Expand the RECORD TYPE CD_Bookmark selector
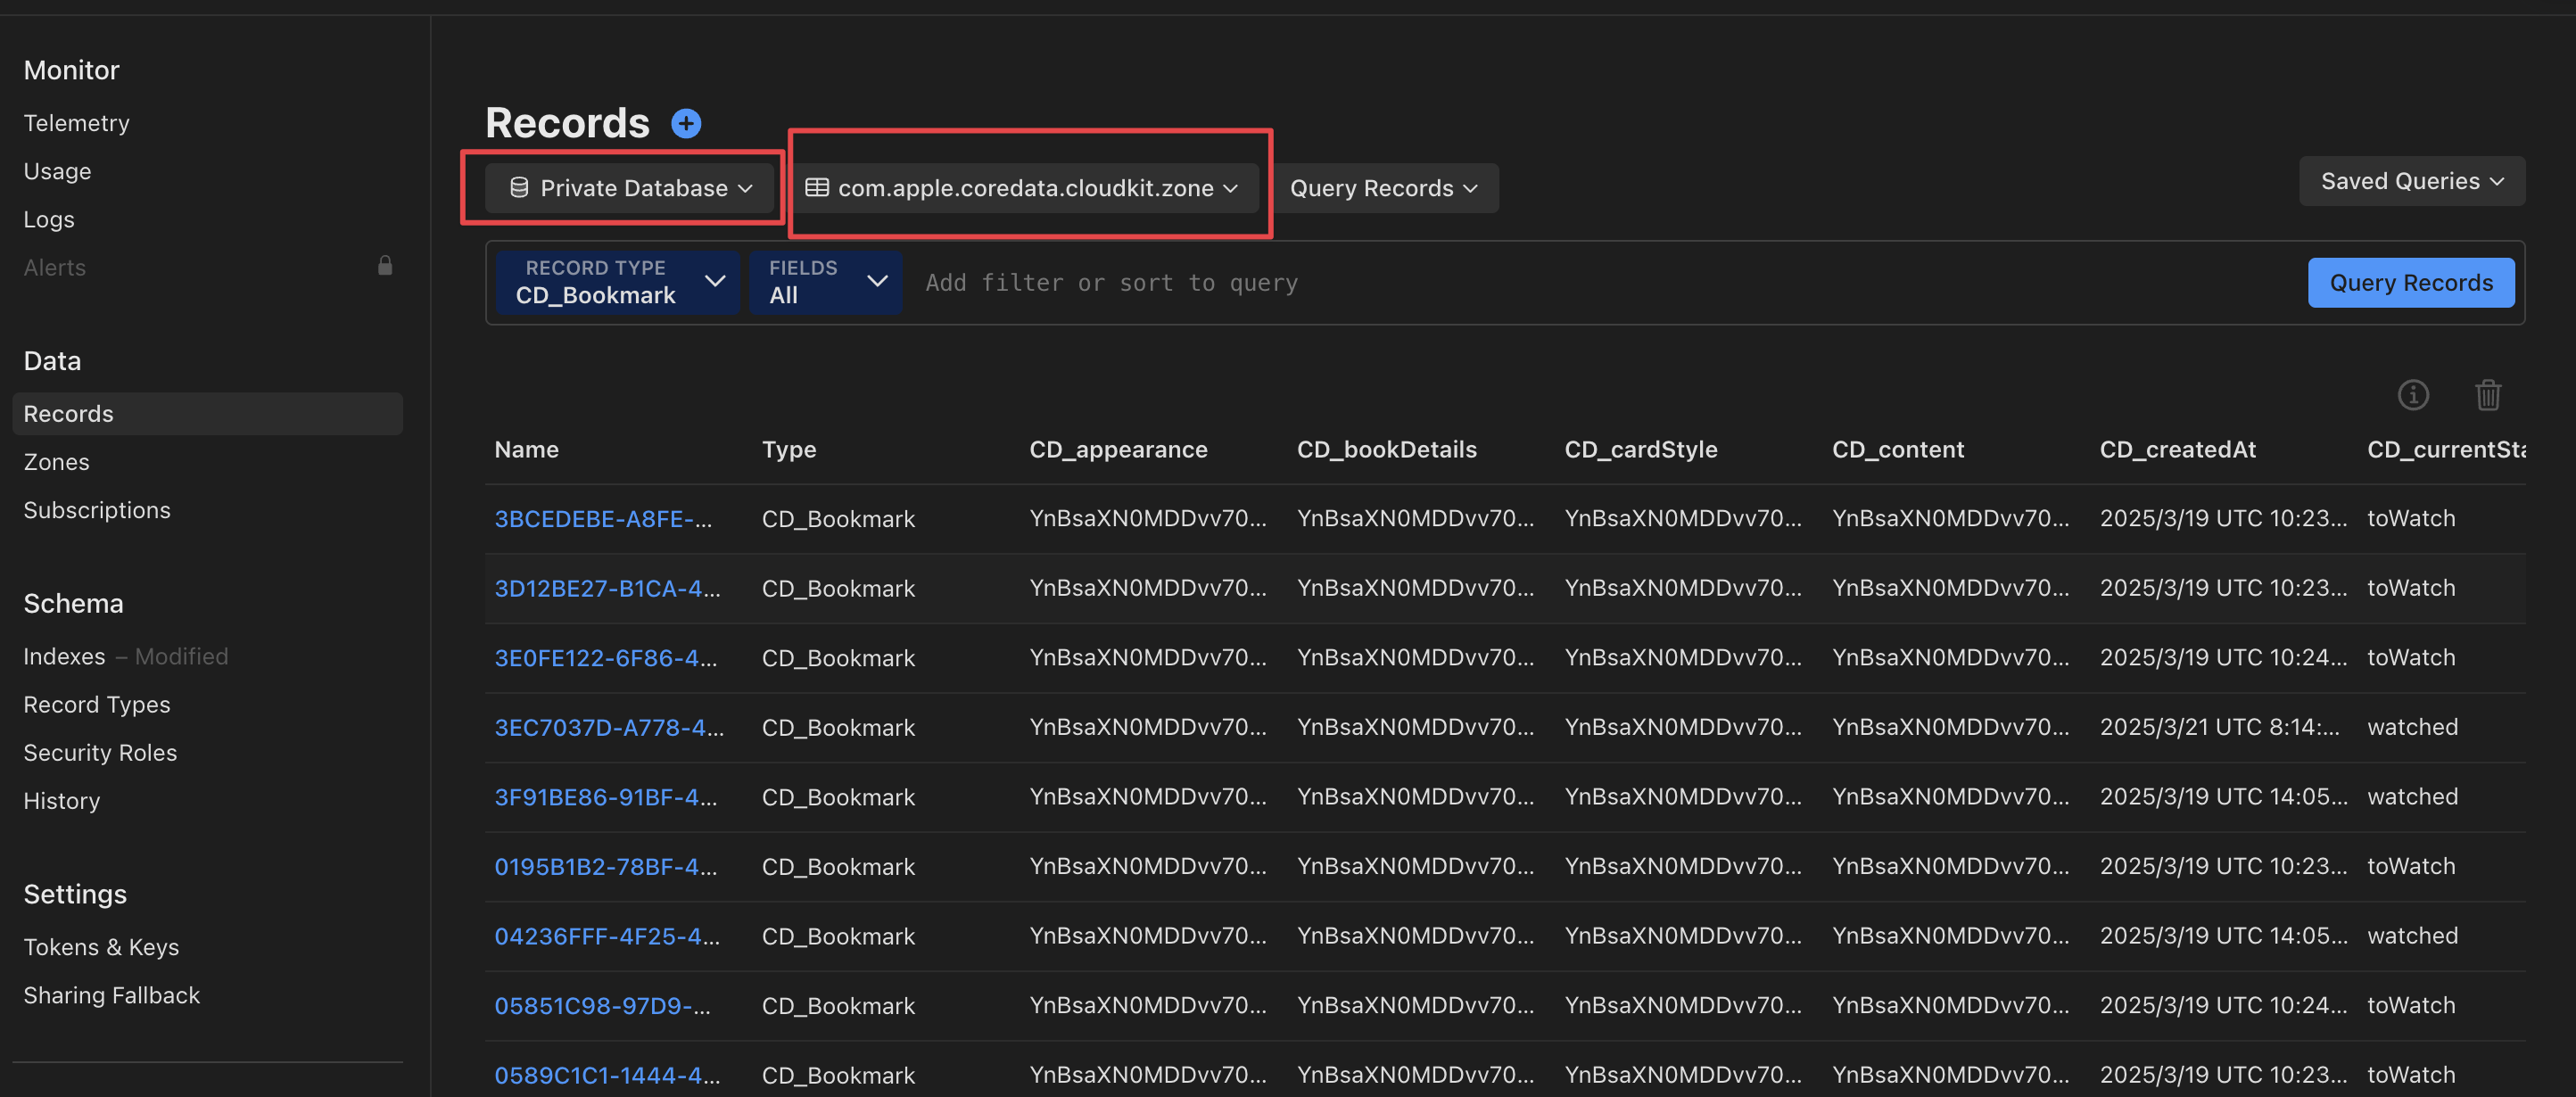Image resolution: width=2576 pixels, height=1097 pixels. [617, 282]
